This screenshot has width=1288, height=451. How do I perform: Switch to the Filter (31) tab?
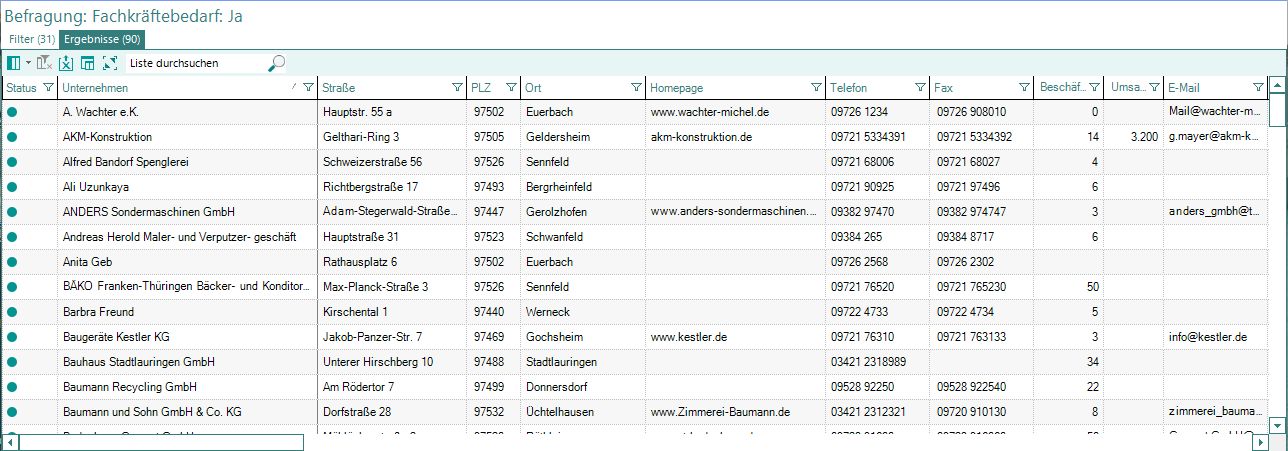point(31,39)
